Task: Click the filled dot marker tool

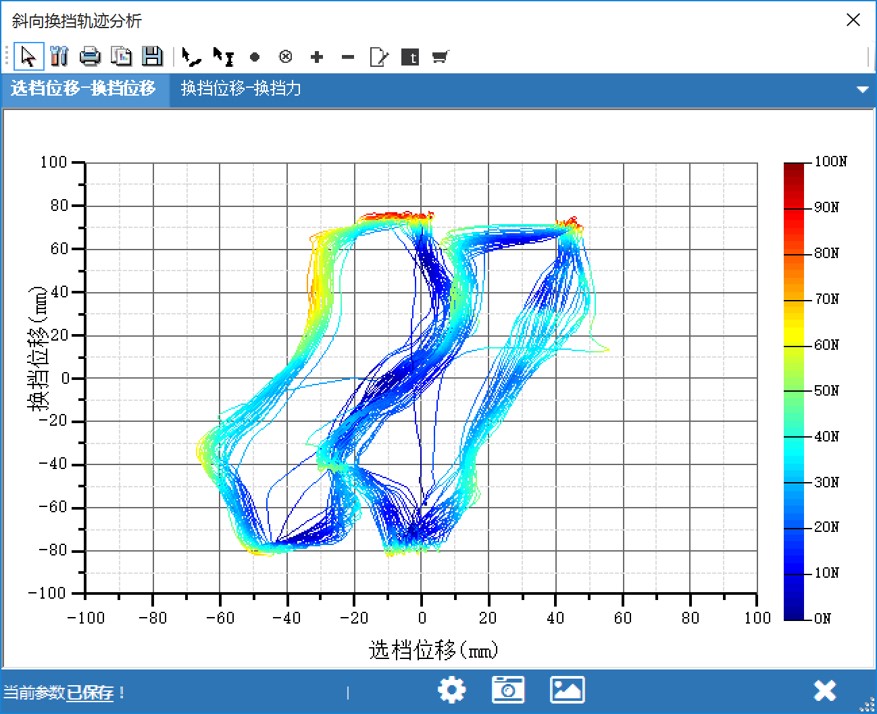Action: (254, 57)
